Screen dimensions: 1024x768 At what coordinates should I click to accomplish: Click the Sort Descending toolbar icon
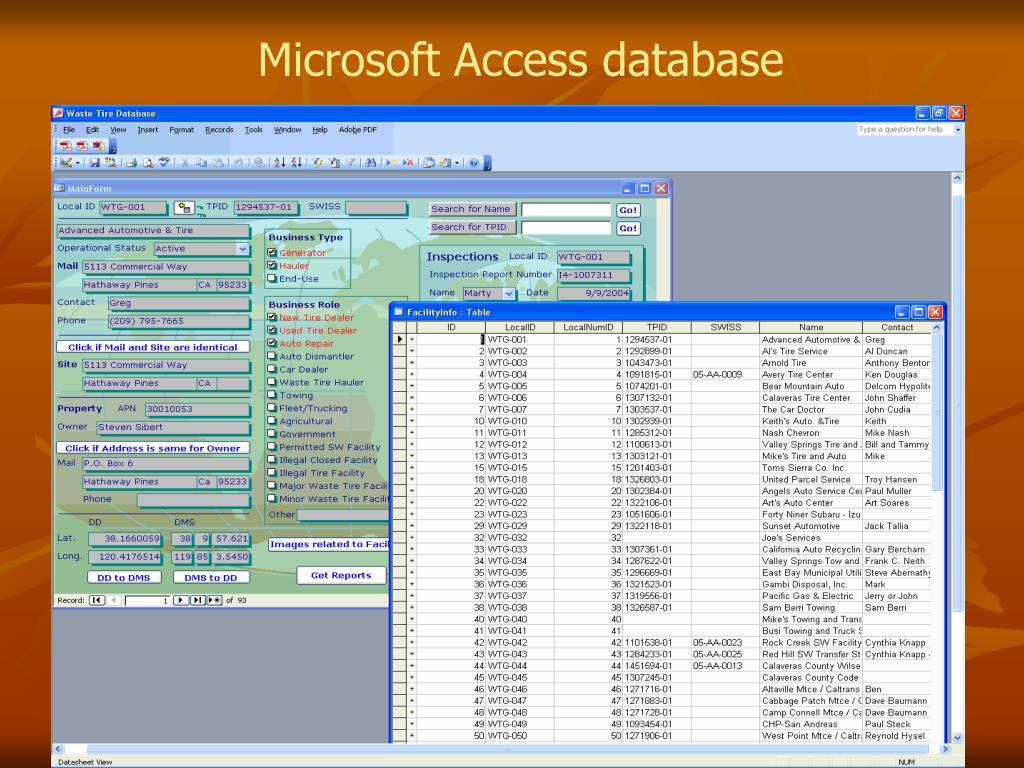pyautogui.click(x=296, y=163)
